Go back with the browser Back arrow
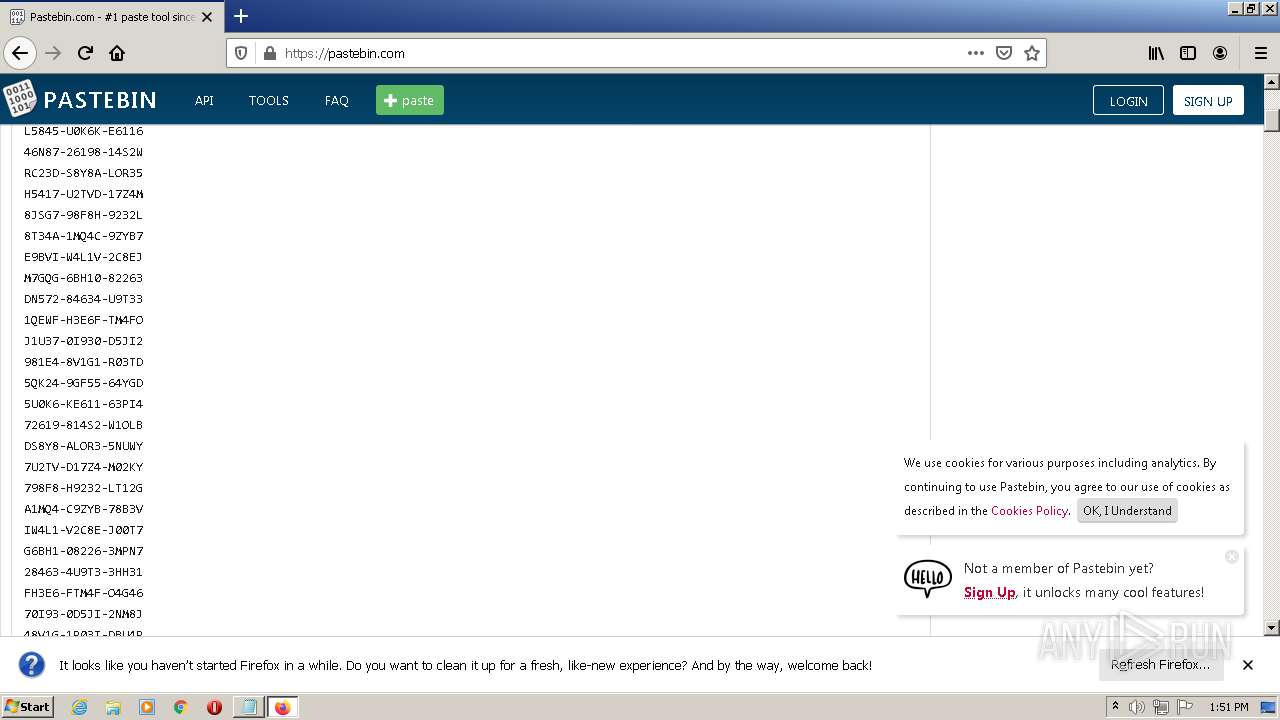1280x720 pixels. [20, 53]
